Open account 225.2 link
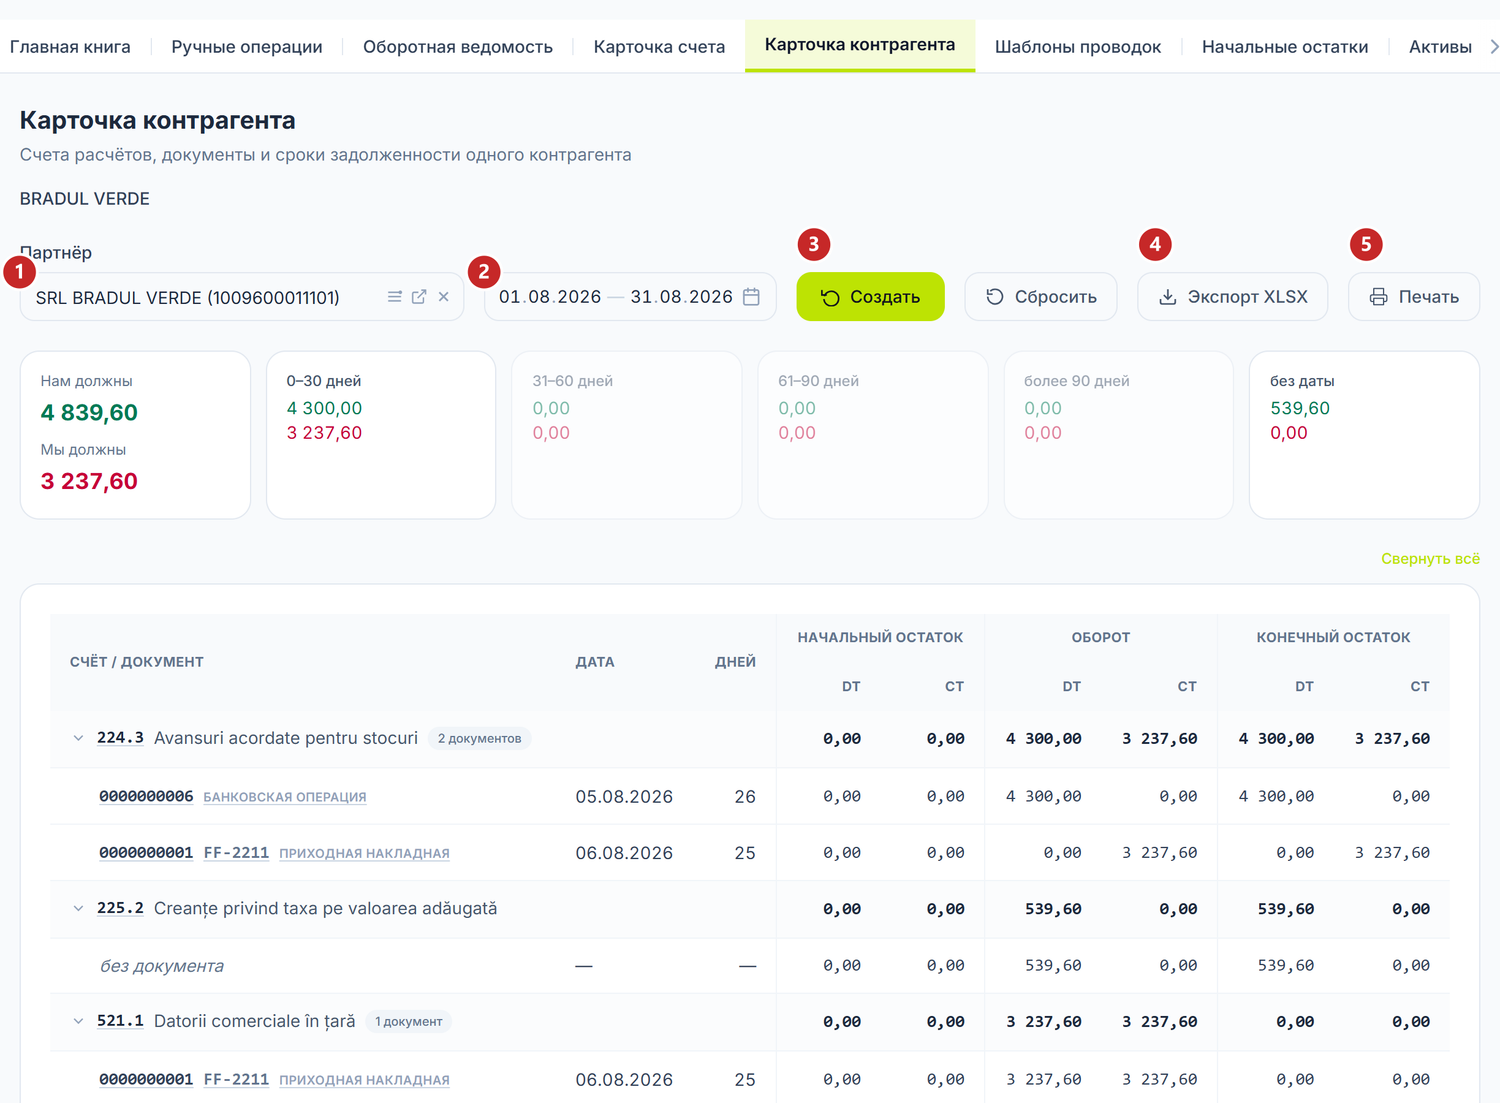 tap(120, 908)
